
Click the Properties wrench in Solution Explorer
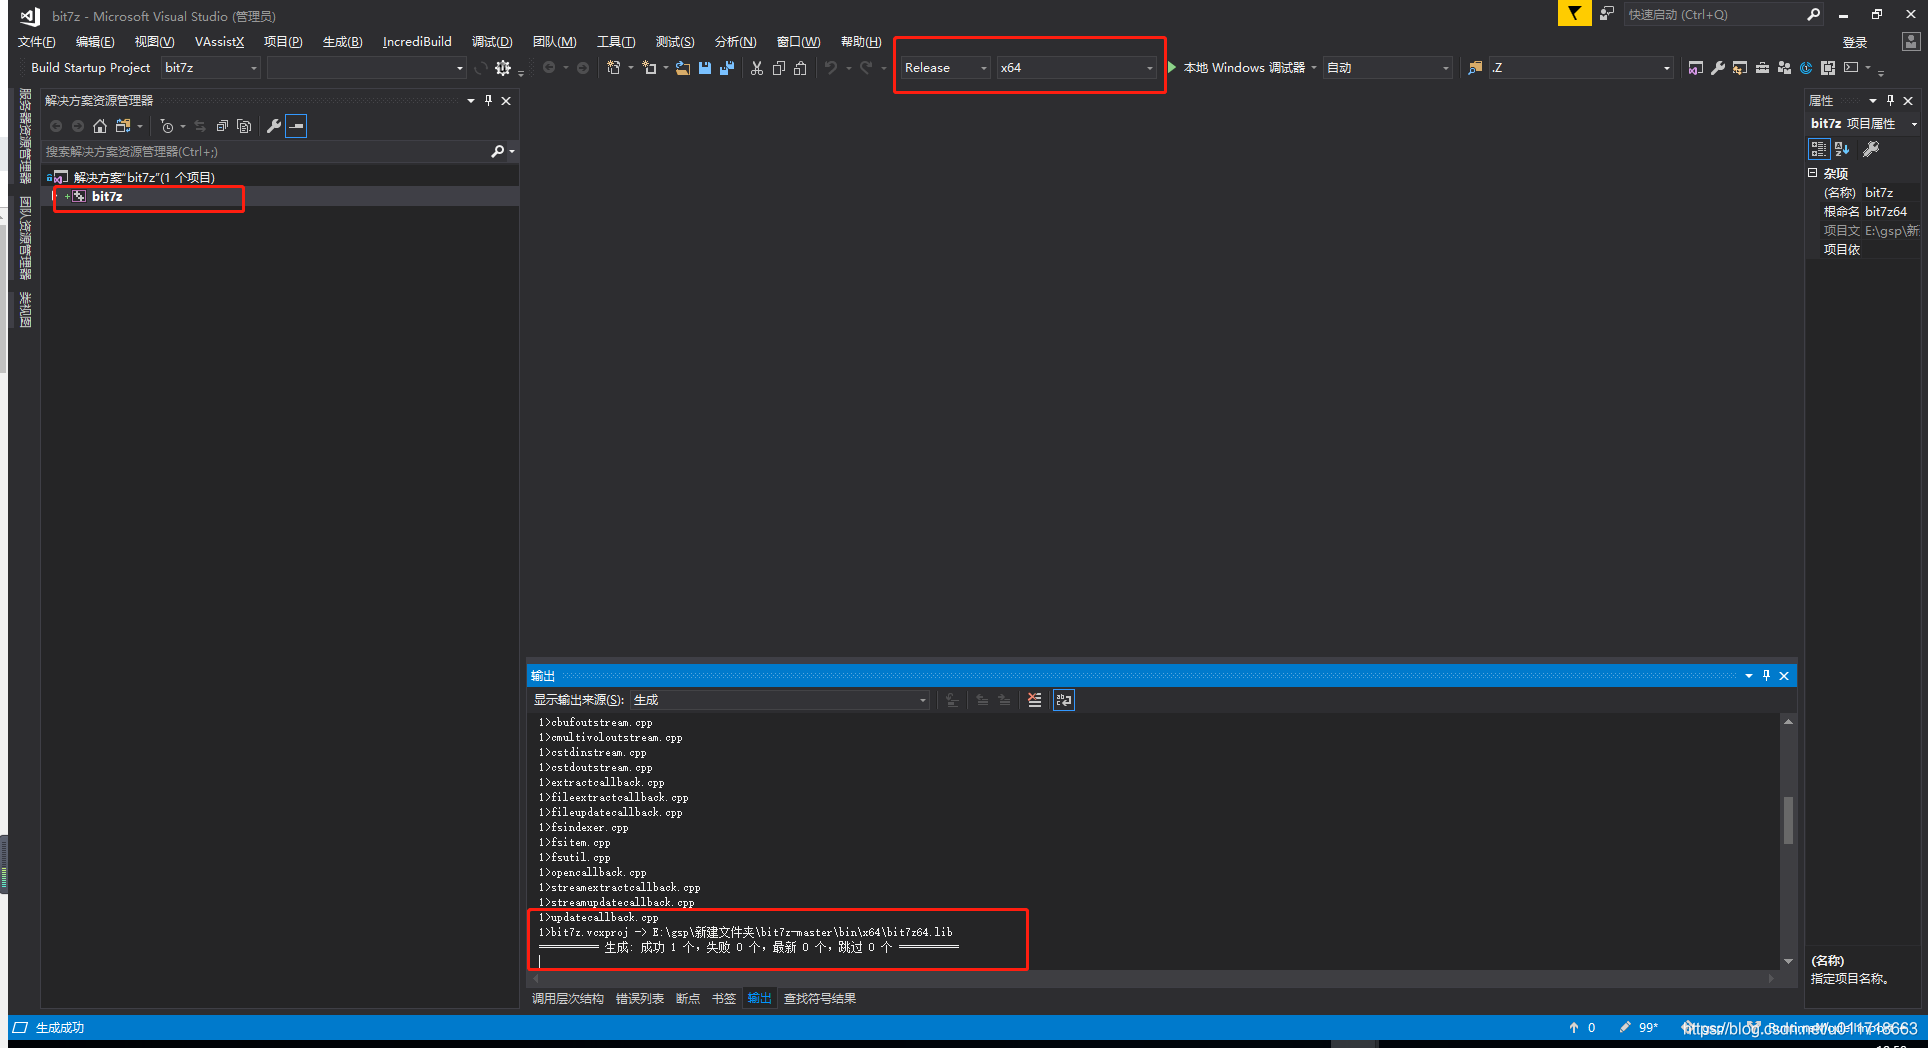[x=273, y=126]
